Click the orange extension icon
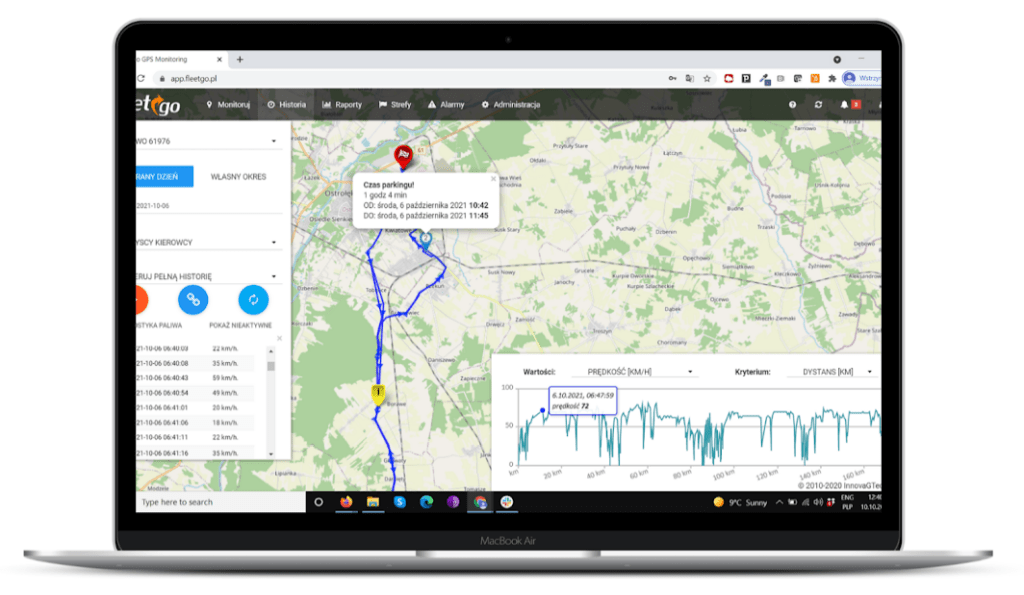1024x595 pixels. [x=815, y=78]
